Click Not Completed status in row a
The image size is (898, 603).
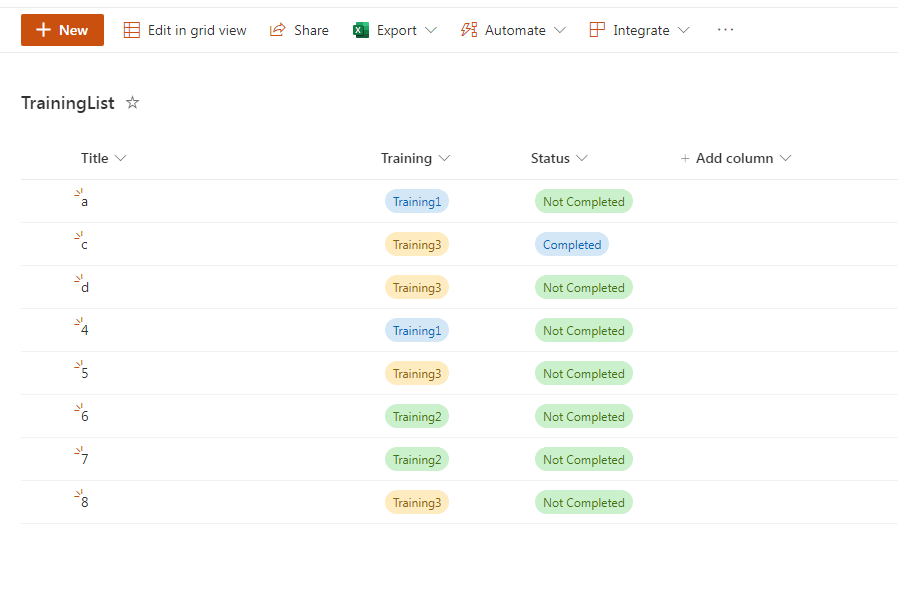pos(584,202)
